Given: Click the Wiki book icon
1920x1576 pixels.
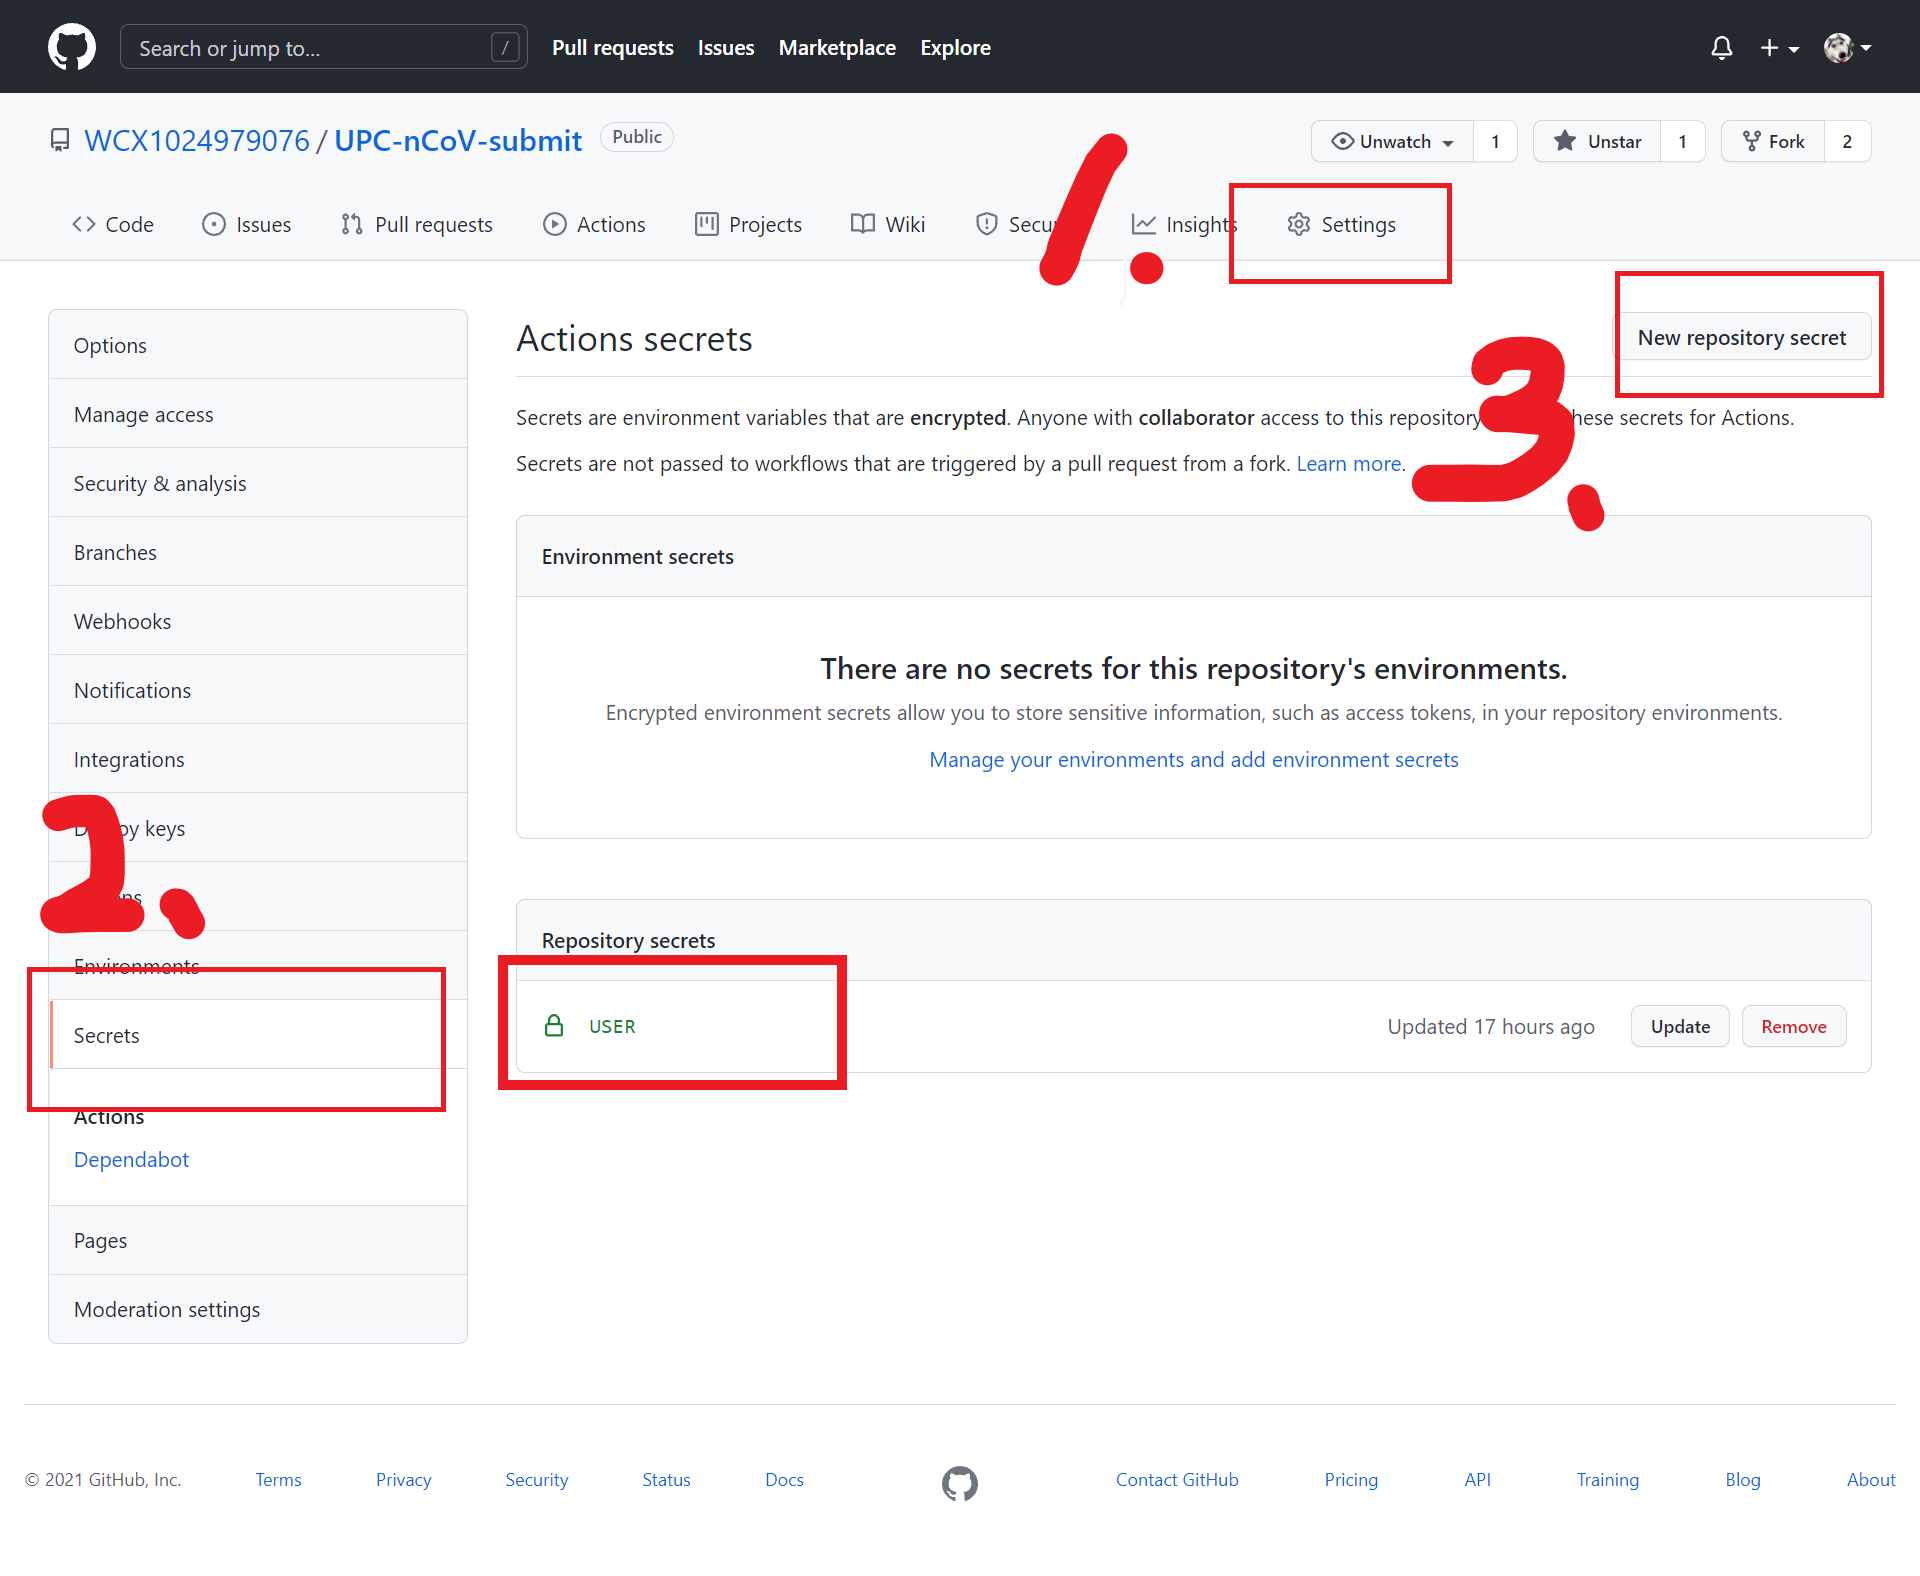Looking at the screenshot, I should click(x=862, y=224).
